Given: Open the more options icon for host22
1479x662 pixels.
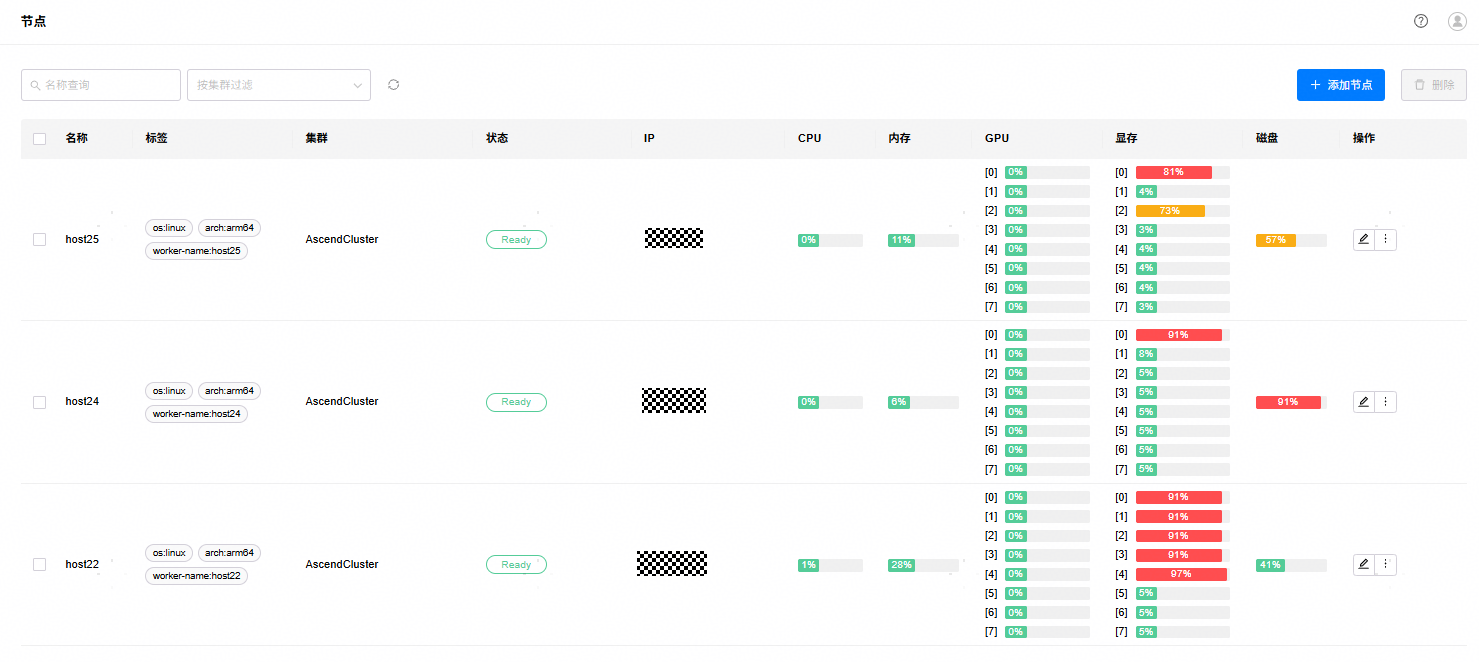Looking at the screenshot, I should point(1385,564).
